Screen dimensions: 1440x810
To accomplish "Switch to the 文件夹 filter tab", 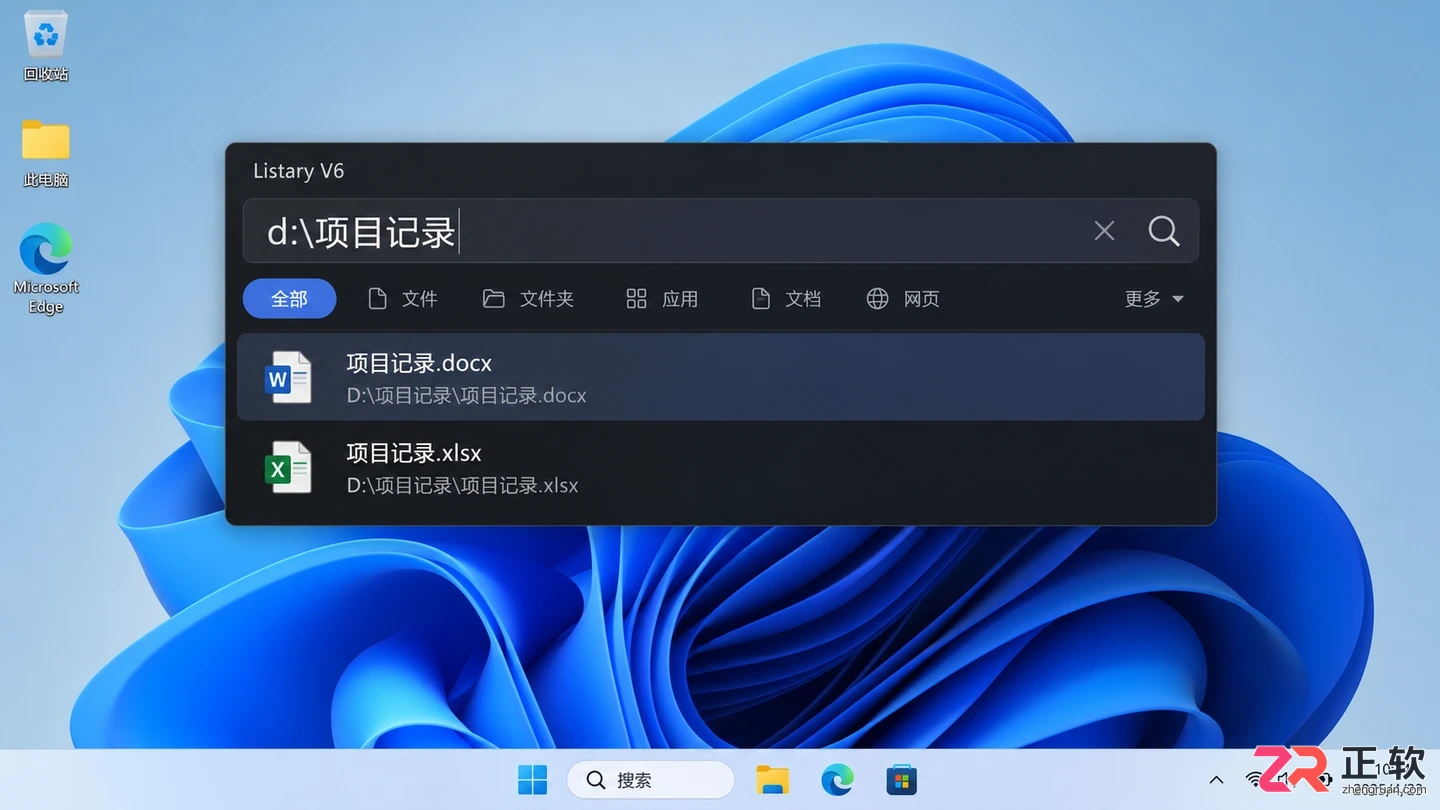I will (528, 298).
